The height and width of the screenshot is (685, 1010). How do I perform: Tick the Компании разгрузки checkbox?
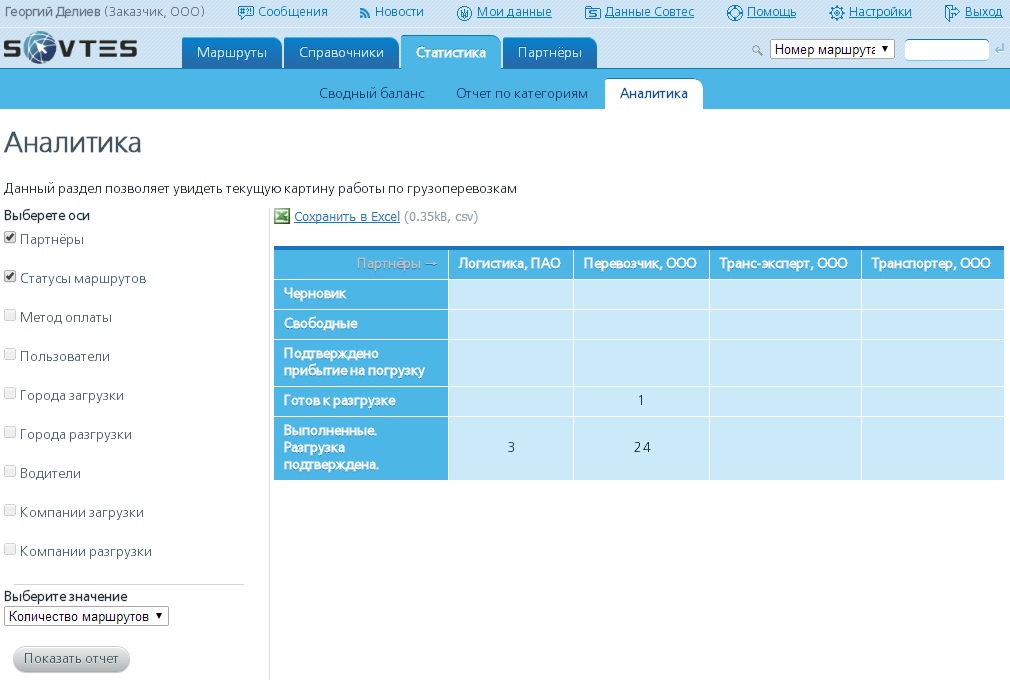coord(10,549)
